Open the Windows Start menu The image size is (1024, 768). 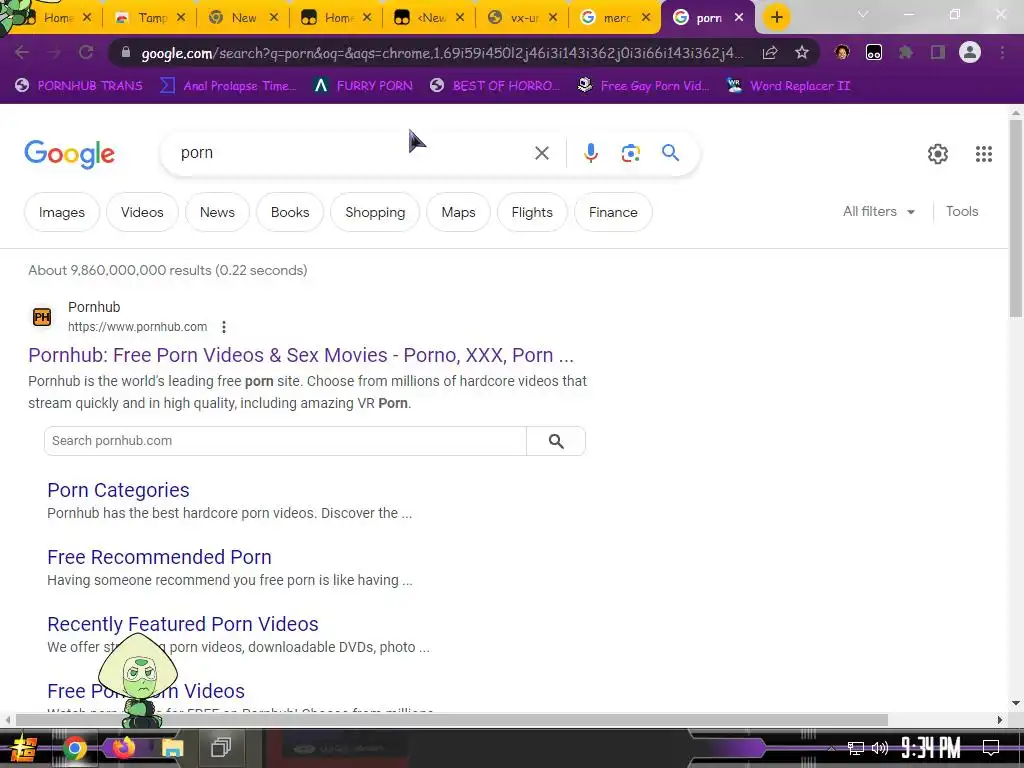pyautogui.click(x=24, y=748)
